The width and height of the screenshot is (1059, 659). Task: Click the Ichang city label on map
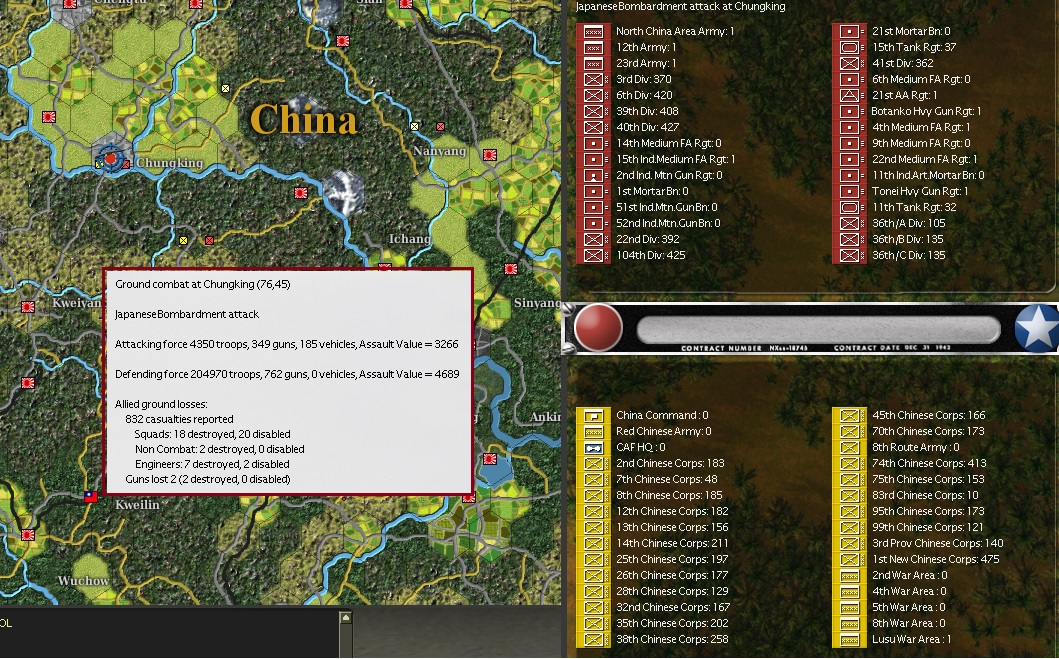409,239
